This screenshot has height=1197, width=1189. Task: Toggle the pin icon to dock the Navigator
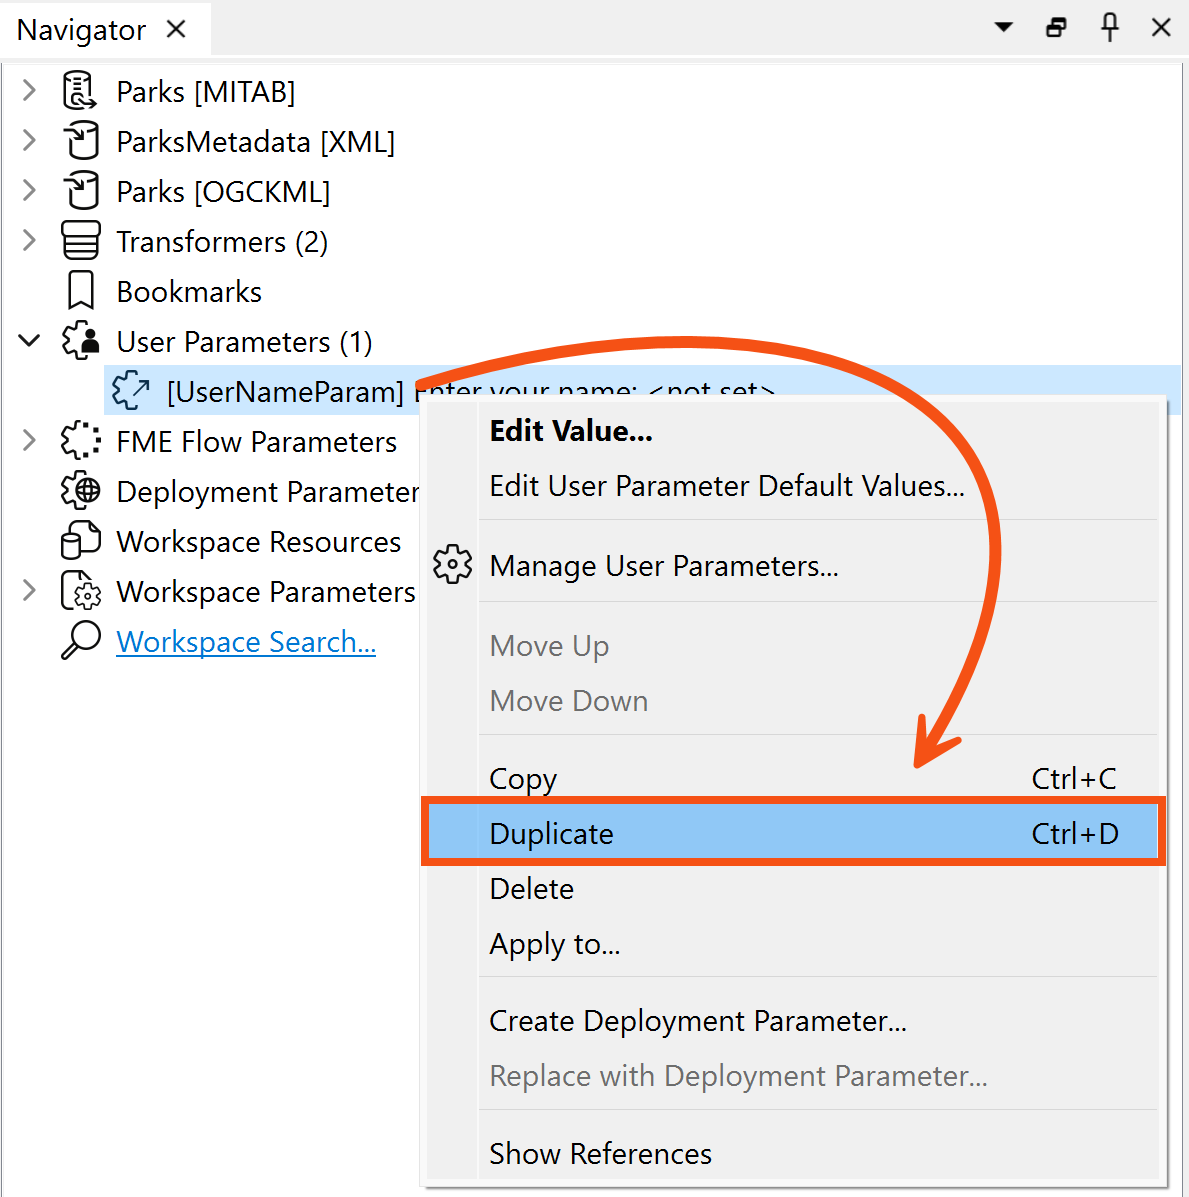[x=1110, y=28]
